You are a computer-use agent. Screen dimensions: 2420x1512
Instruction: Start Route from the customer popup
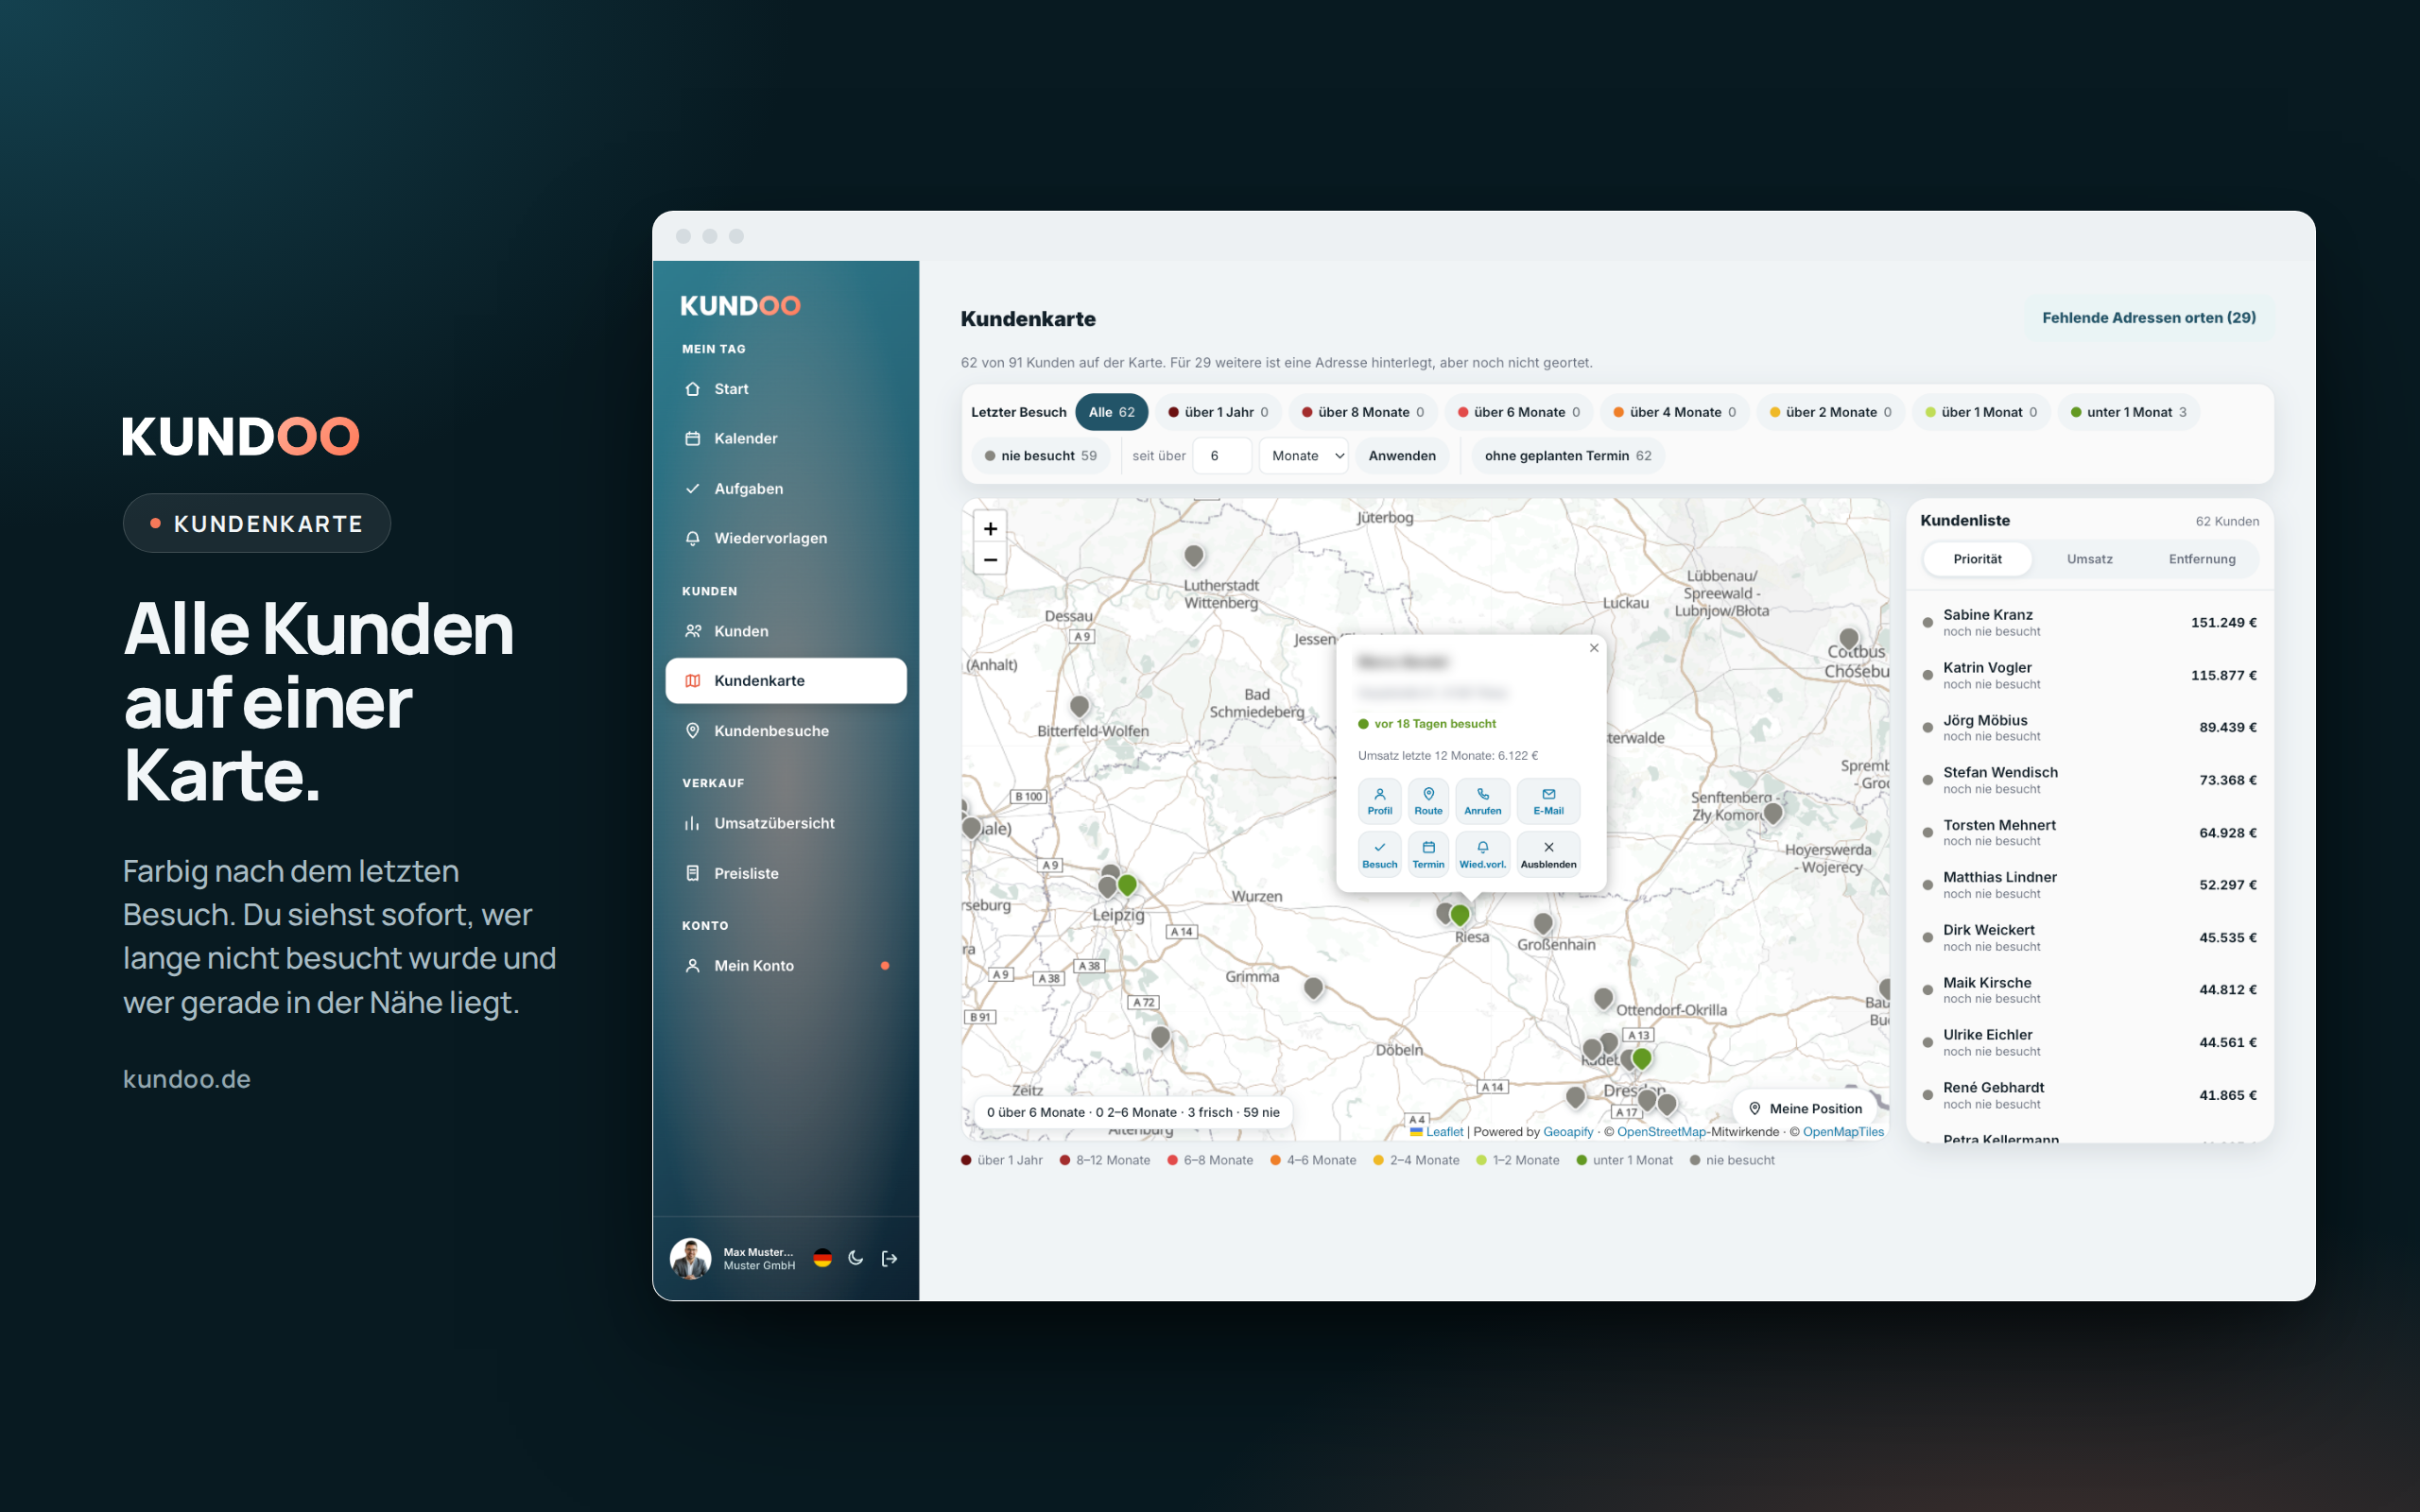(x=1428, y=801)
